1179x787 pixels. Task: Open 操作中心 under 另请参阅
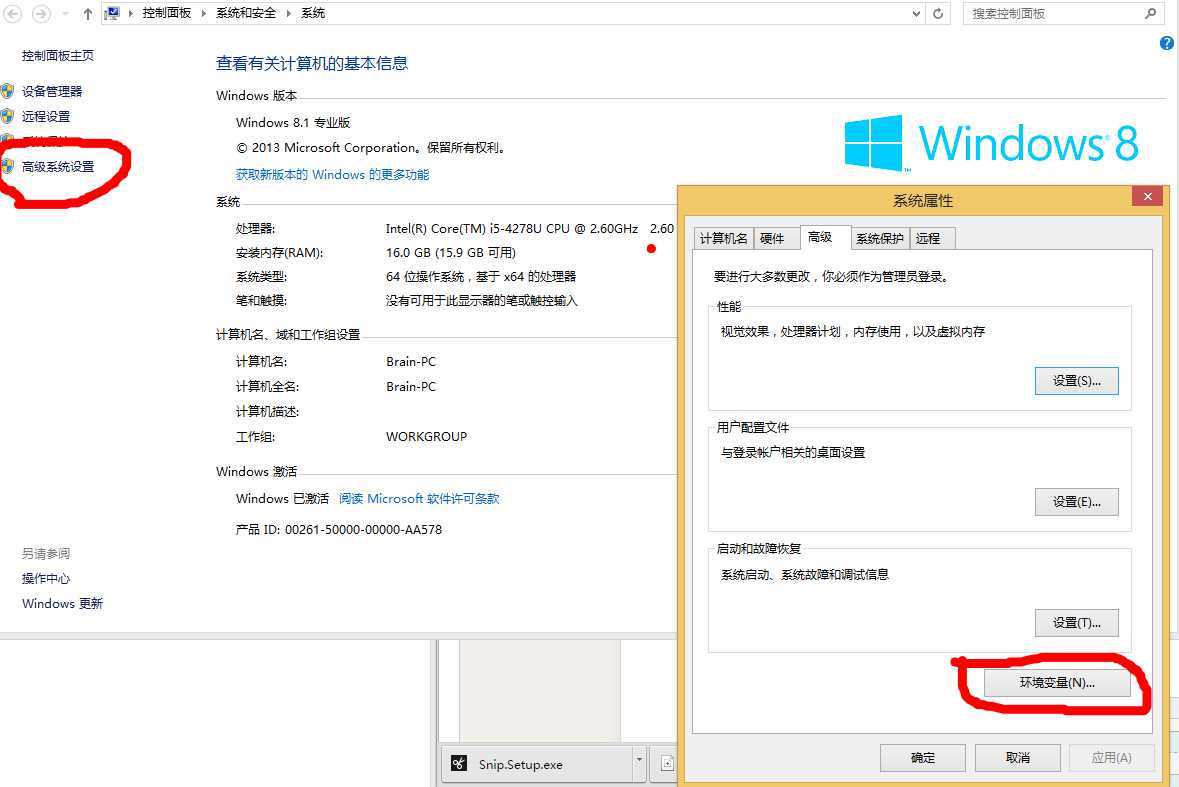(46, 579)
